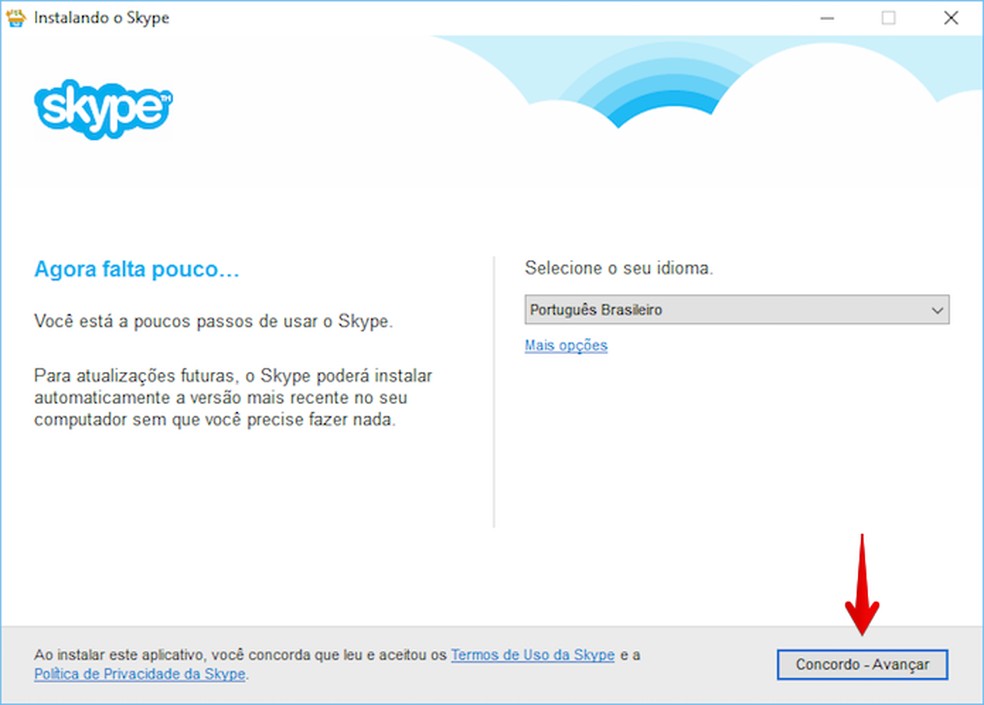Click the 'Instalando o Skype' window title
The height and width of the screenshot is (705, 984).
(102, 18)
